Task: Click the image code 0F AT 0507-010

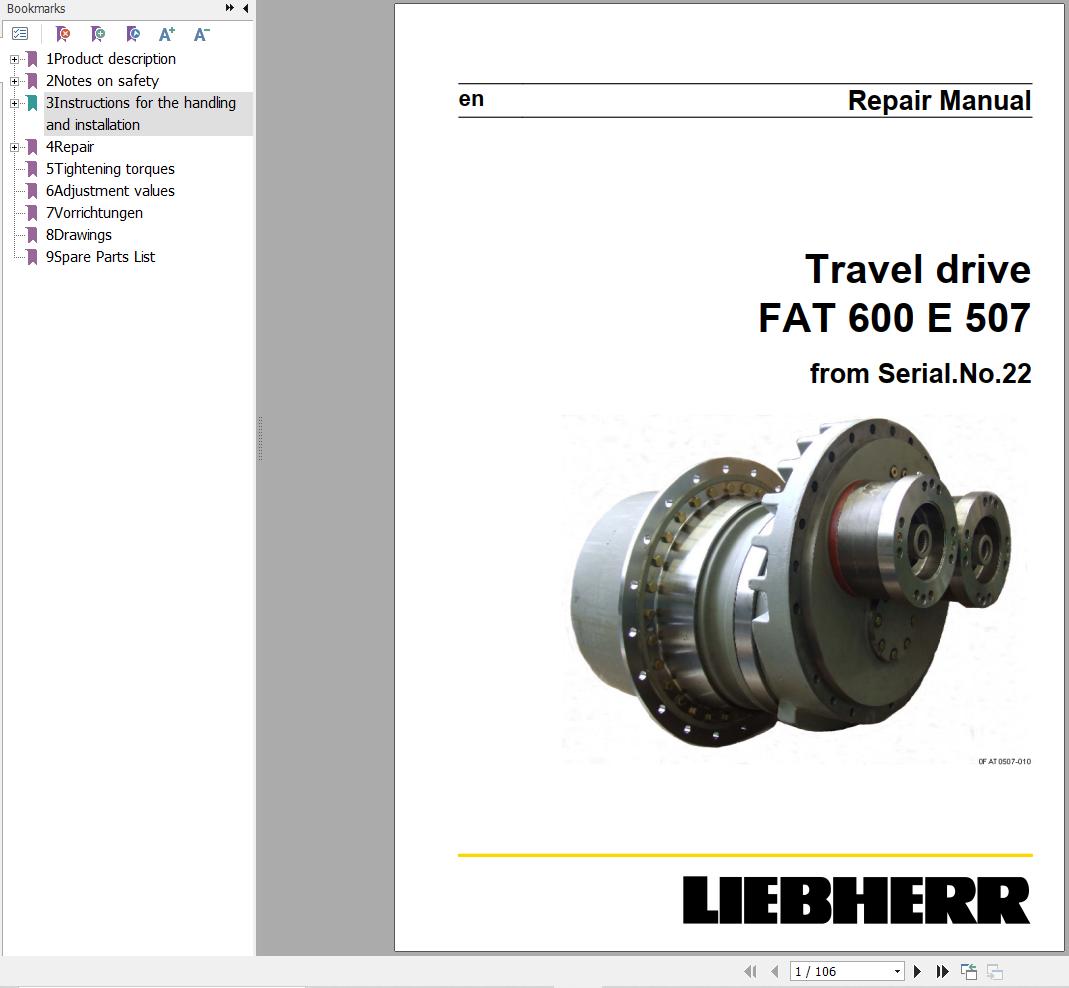Action: tap(1004, 761)
